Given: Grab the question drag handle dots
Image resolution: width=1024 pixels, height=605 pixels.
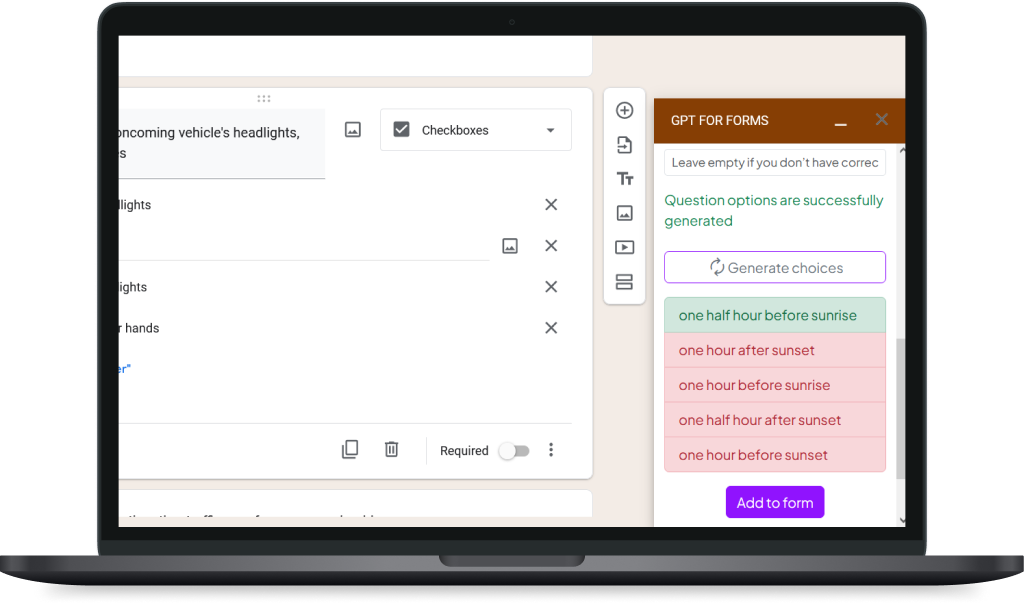Looking at the screenshot, I should click(264, 99).
